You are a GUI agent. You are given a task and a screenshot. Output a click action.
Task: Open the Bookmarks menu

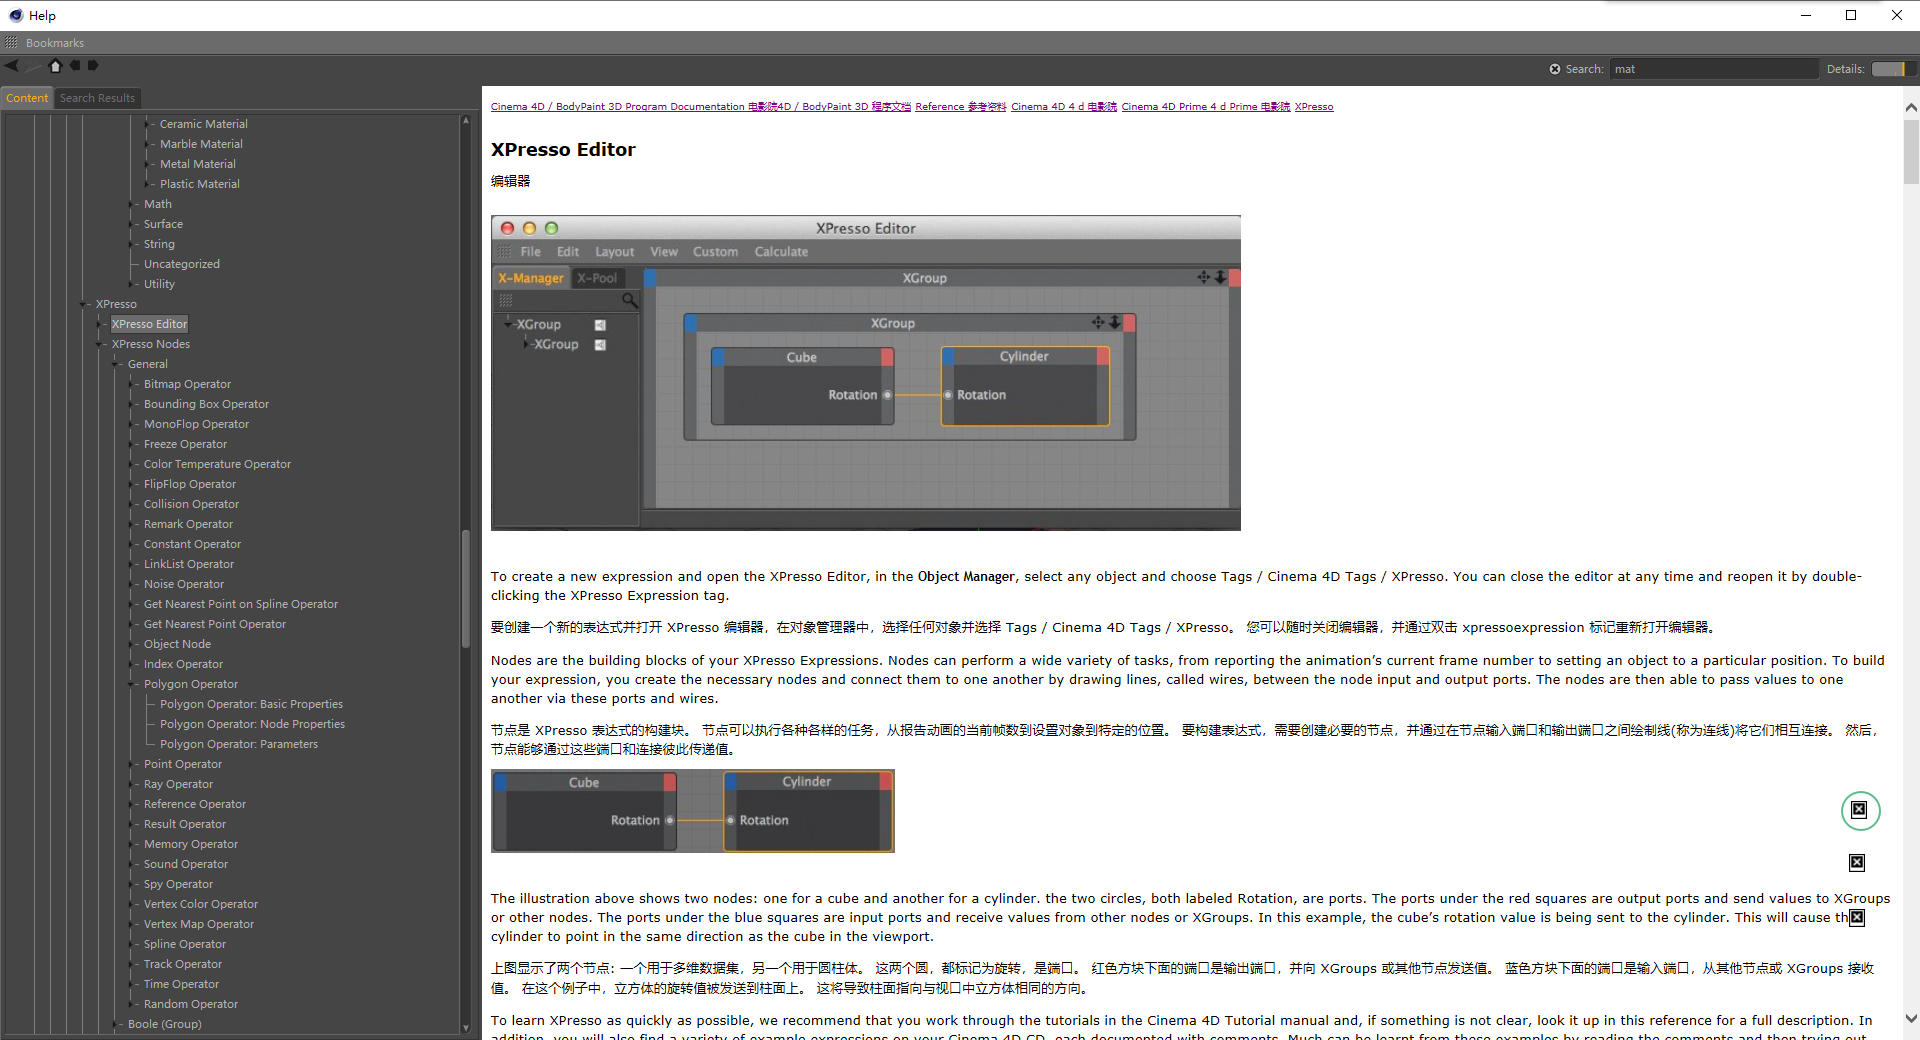tap(55, 43)
